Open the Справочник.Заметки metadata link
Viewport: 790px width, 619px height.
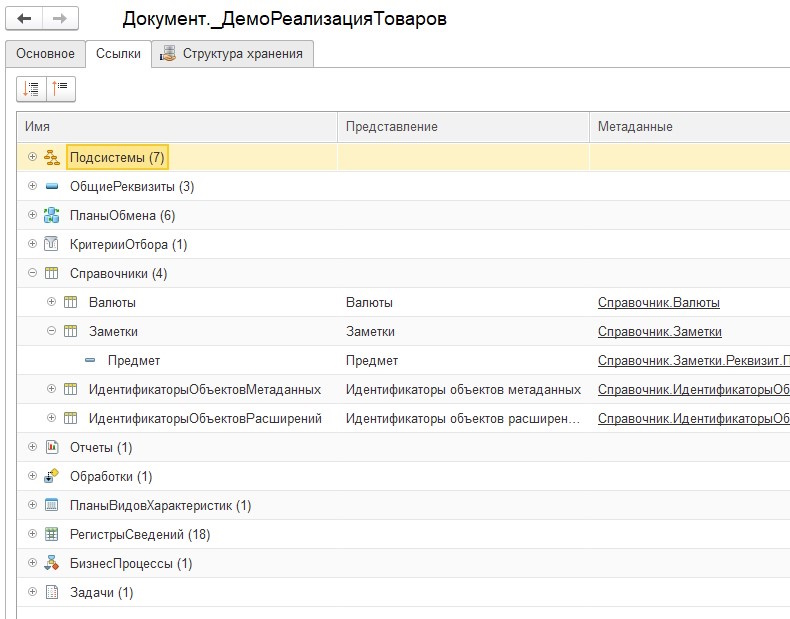[660, 332]
